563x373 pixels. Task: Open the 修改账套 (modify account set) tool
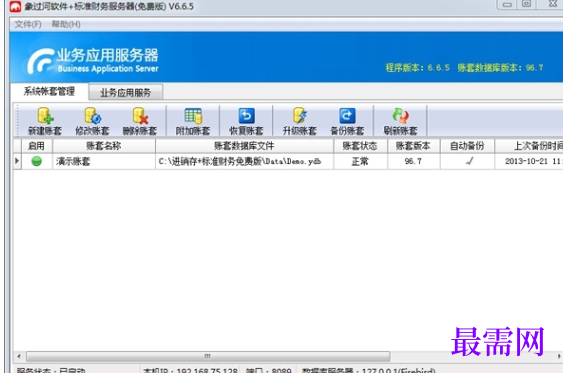pos(92,121)
